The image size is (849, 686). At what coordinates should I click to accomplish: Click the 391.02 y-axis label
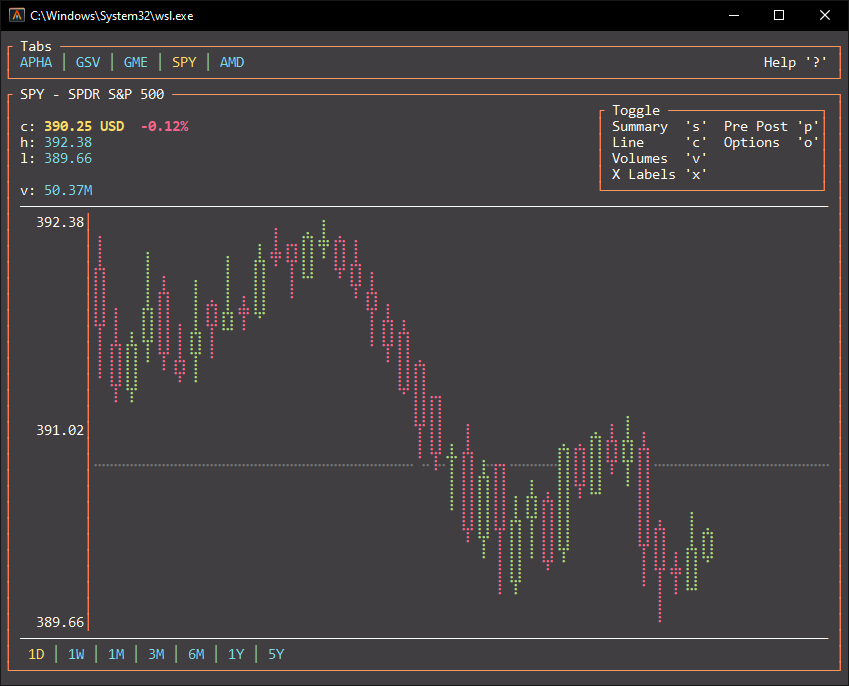[60, 430]
